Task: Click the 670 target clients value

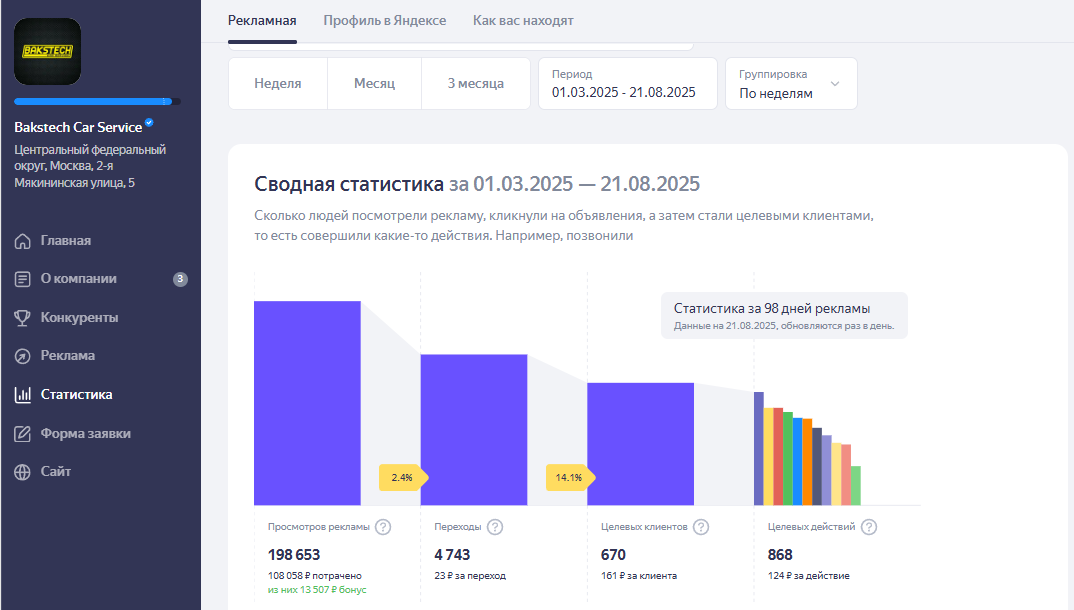Action: click(614, 555)
